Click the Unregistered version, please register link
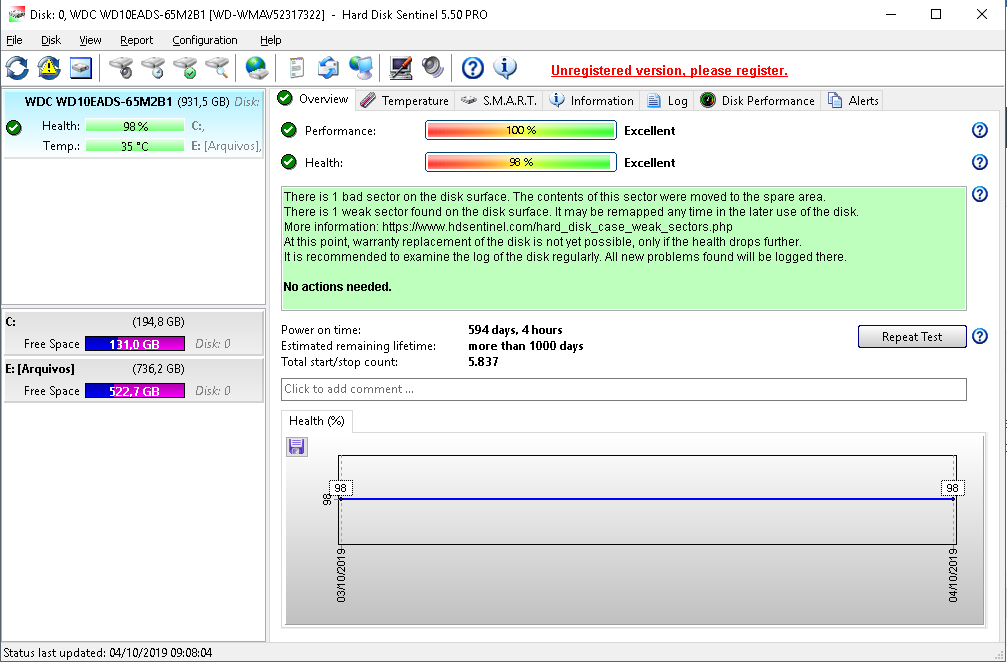Viewport: 1007px width, 664px height. tap(669, 71)
